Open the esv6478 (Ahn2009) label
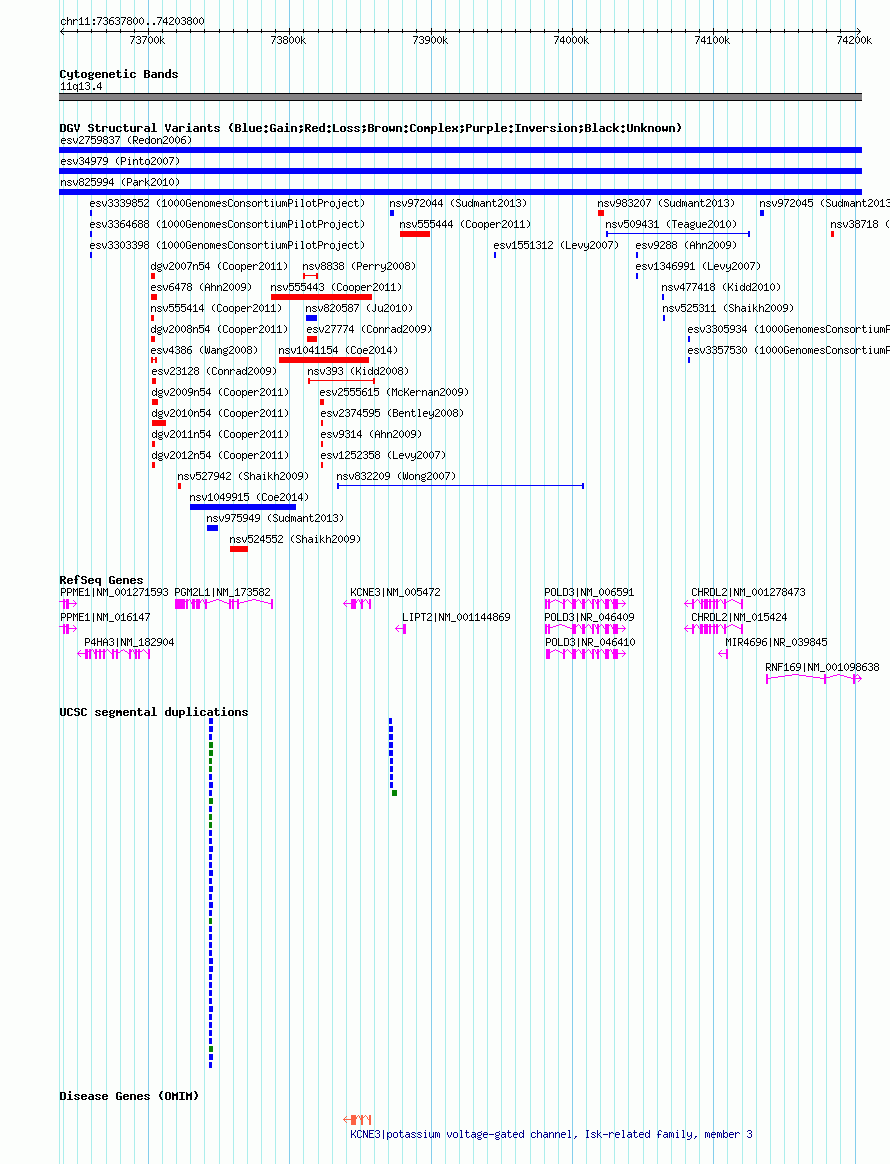The width and height of the screenshot is (890, 1164). coord(201,287)
